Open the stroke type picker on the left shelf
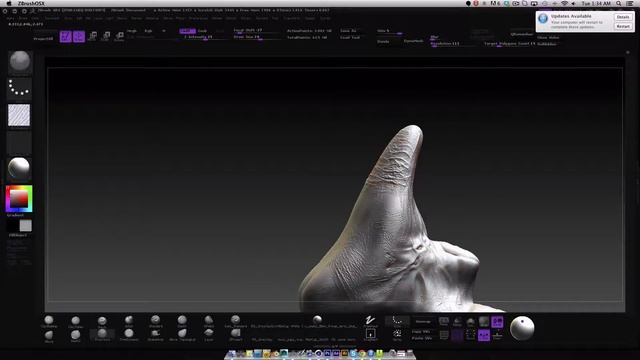This screenshot has height=360, width=640. [x=19, y=88]
